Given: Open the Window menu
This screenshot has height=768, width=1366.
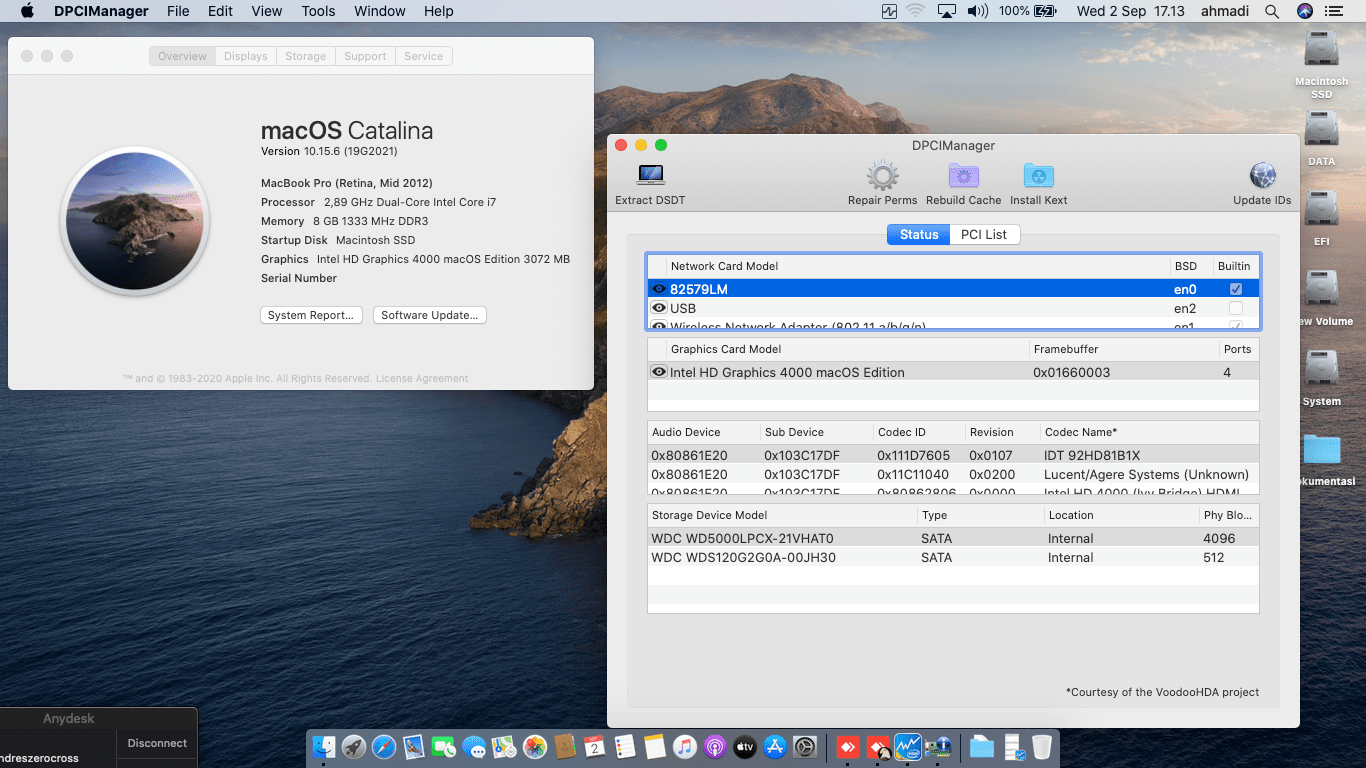Looking at the screenshot, I should coord(380,11).
